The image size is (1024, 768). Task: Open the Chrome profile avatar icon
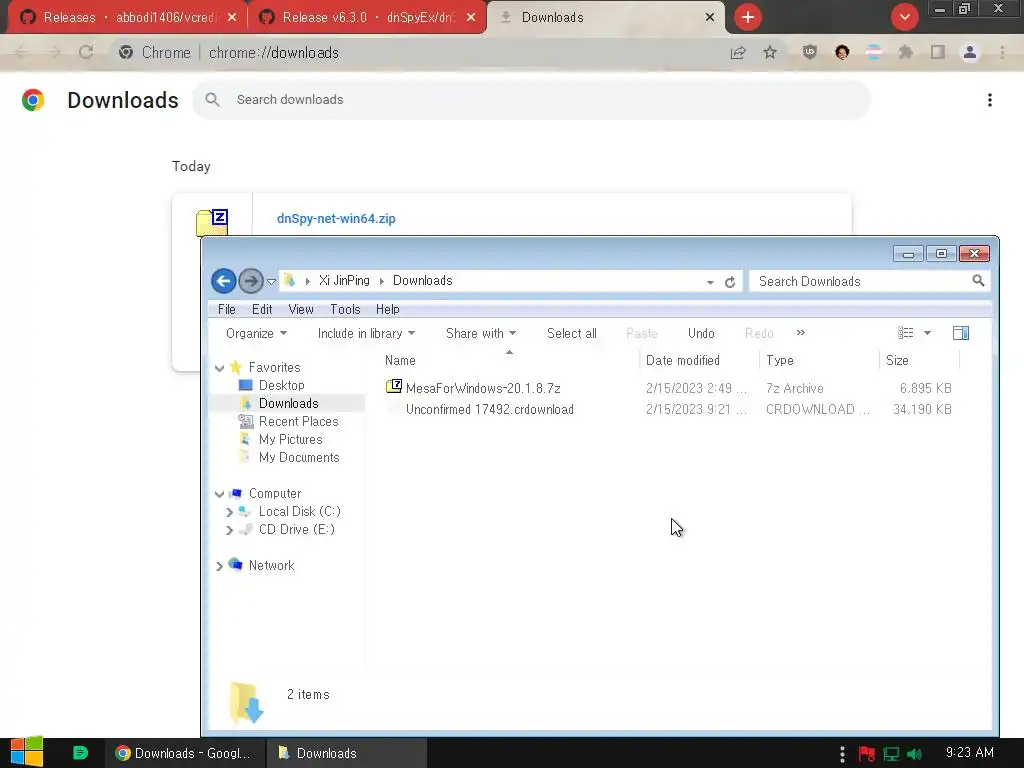point(970,53)
